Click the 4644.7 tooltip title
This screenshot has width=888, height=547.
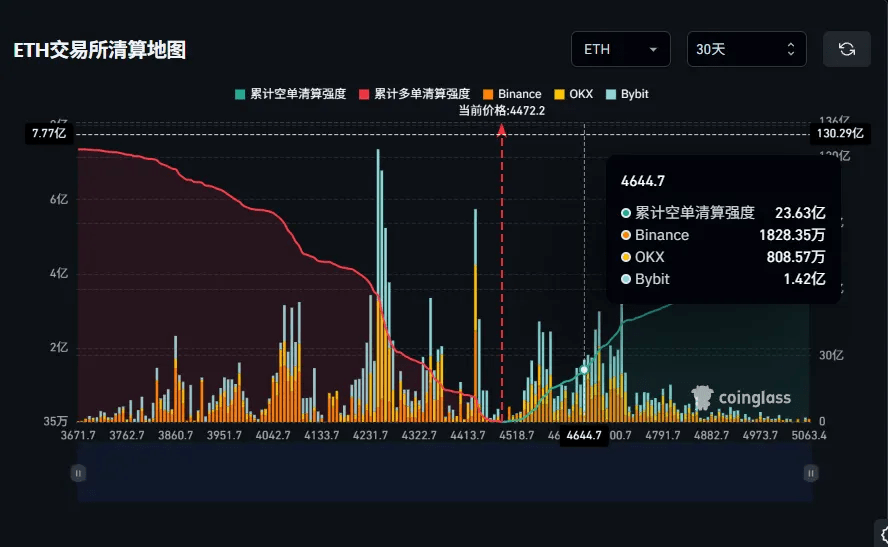[x=643, y=181]
